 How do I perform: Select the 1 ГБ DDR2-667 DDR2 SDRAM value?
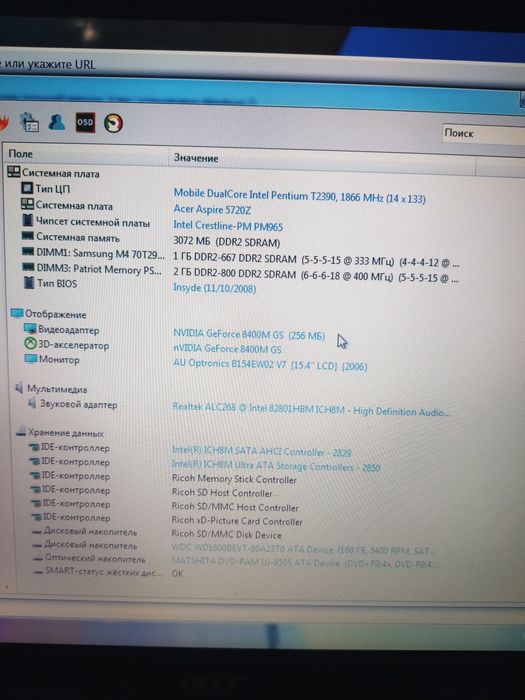coord(316,260)
